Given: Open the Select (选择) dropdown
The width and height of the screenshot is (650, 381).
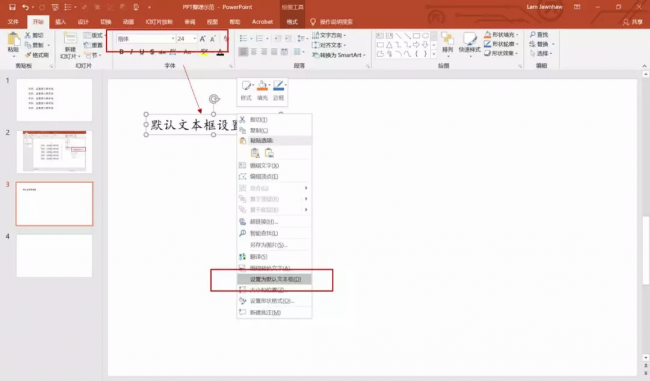Looking at the screenshot, I should click(541, 53).
